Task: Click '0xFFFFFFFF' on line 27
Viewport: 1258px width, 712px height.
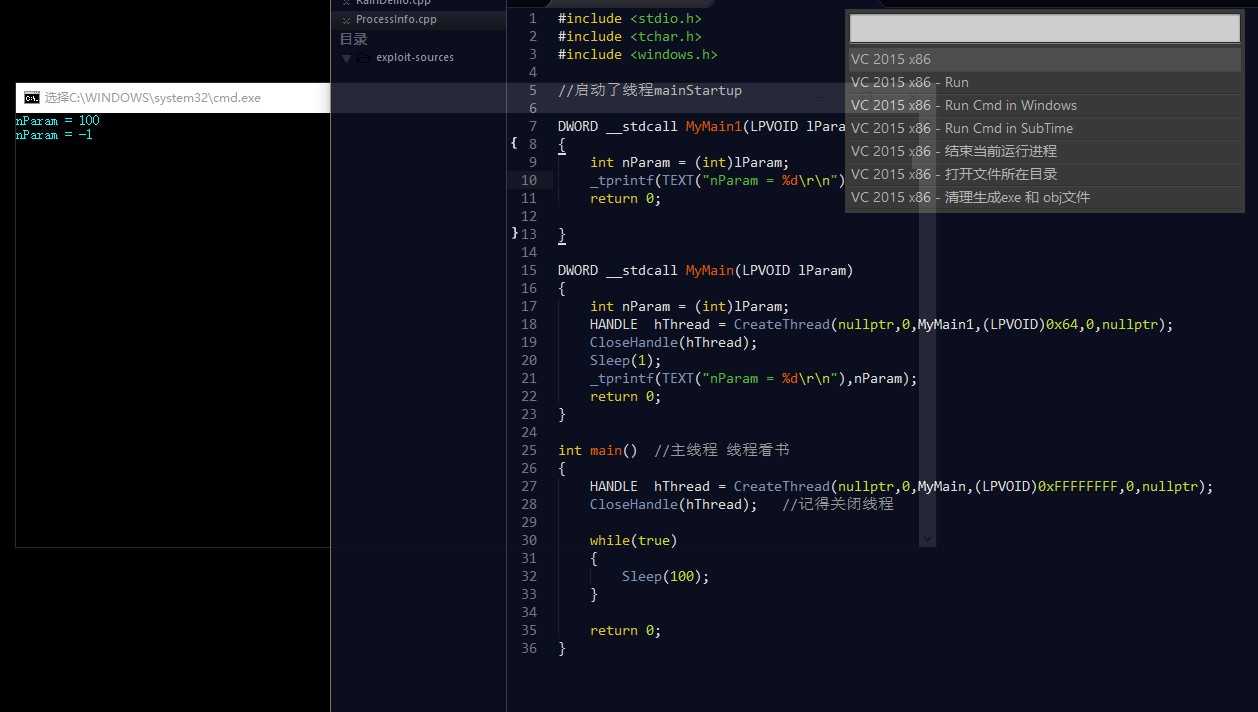Action: 1077,486
